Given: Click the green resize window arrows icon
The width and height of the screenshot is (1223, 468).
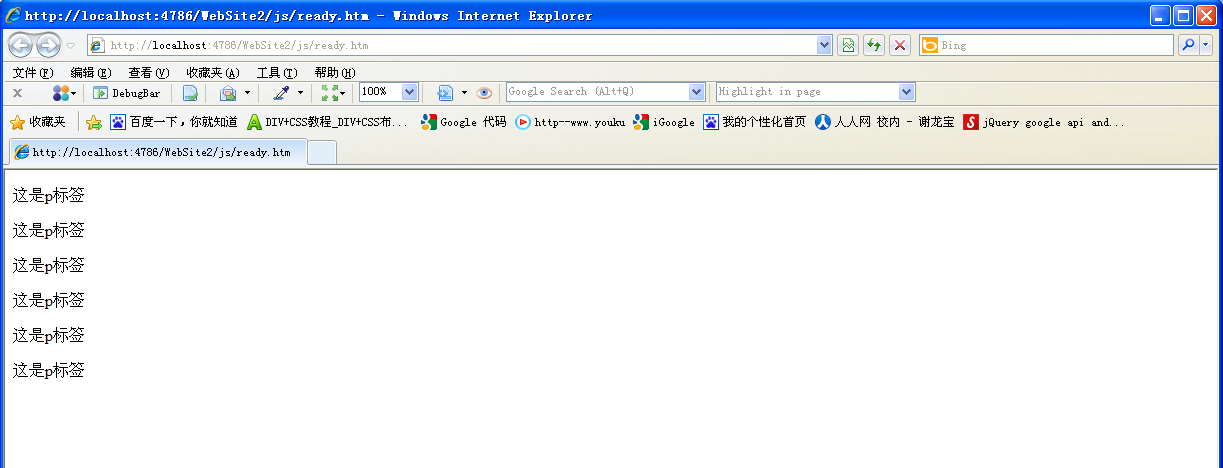Looking at the screenshot, I should [330, 92].
